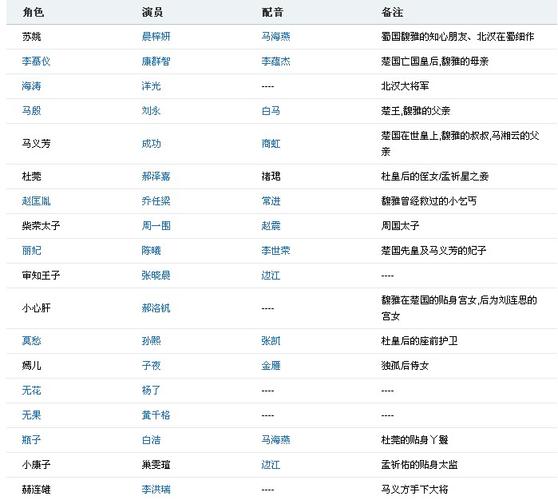Image resolution: width=558 pixels, height=500 pixels.
Task: Open the 无果 character link
Action: point(31,415)
